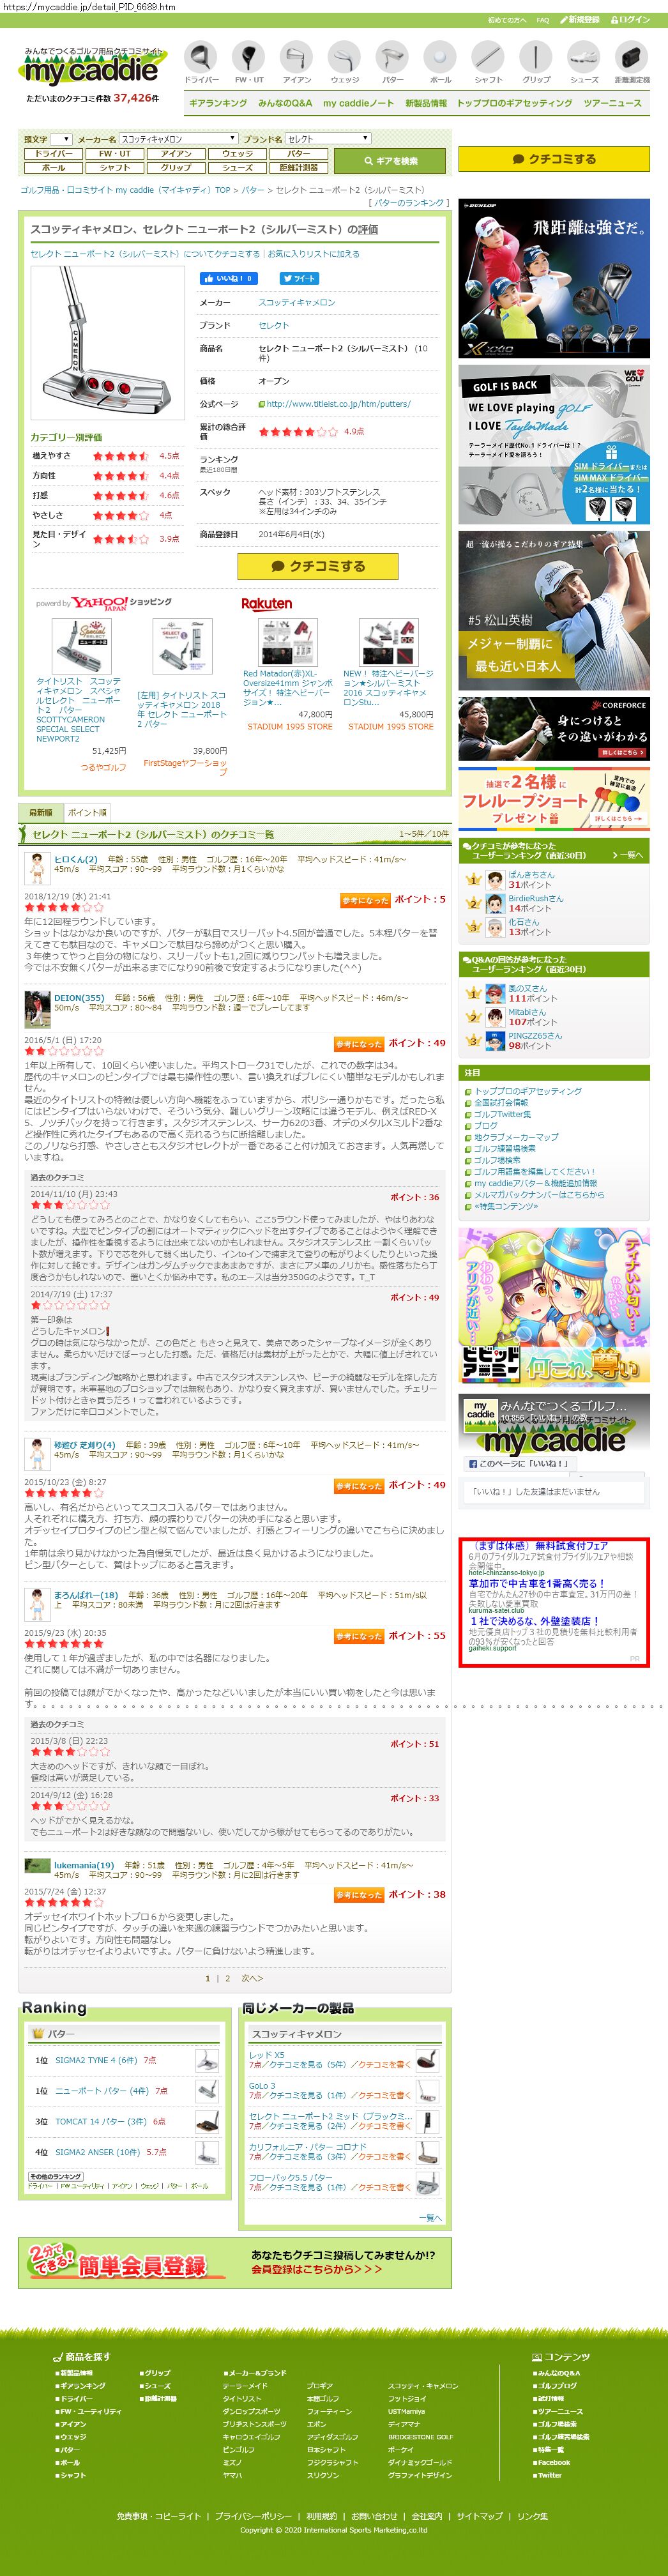Toggle the ドライバー filter in gear search
Viewport: 668px width, 2576px height.
52,154
